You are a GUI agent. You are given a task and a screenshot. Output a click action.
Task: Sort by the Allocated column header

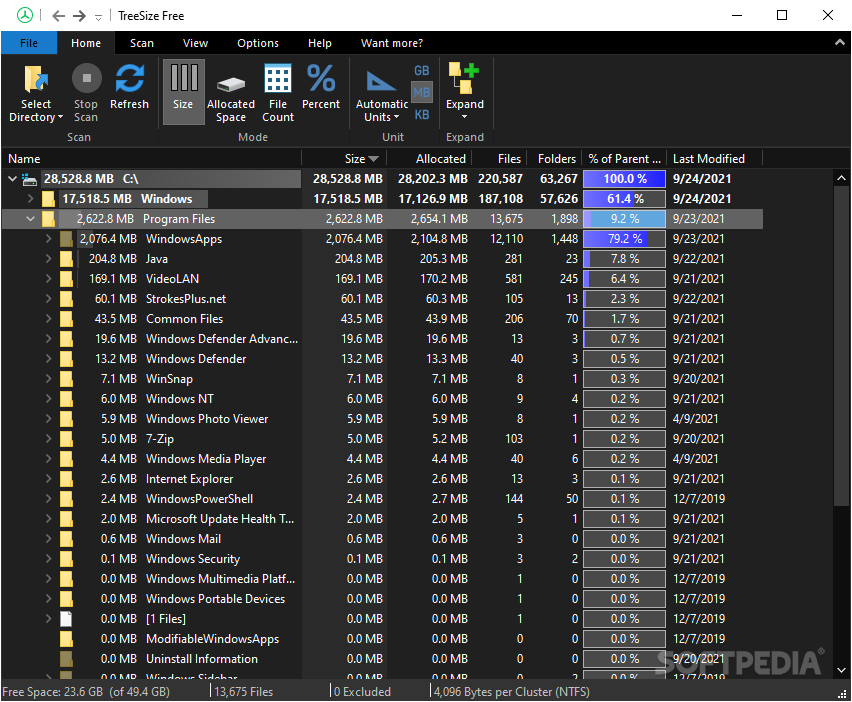click(429, 159)
